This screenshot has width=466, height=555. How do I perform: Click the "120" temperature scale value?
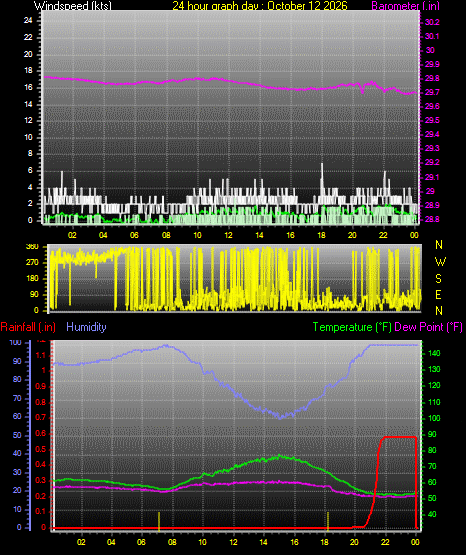point(434,385)
